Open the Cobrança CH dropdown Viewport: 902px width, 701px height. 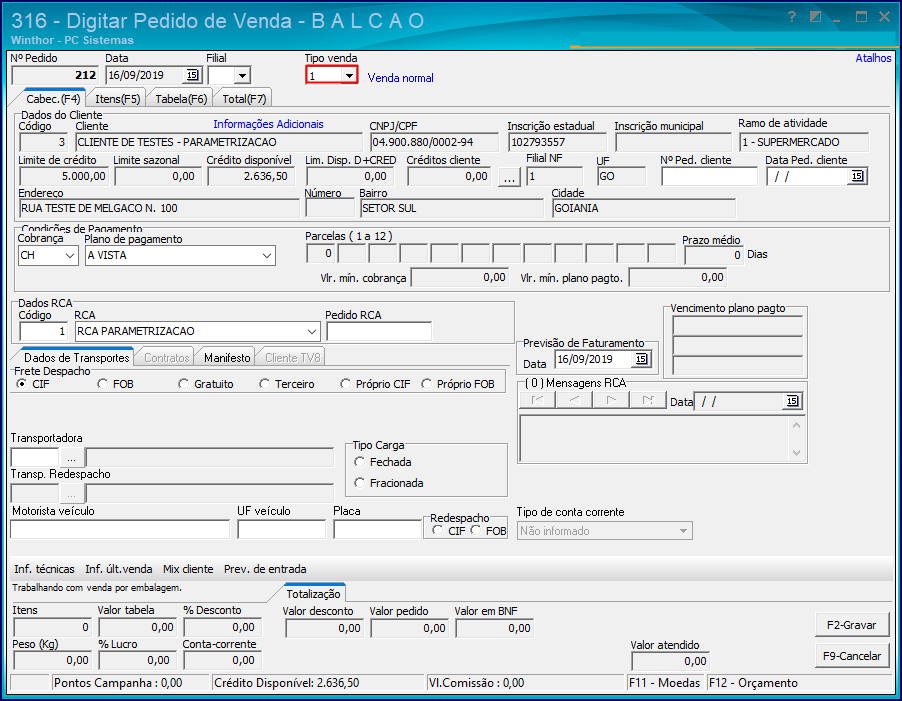[x=70, y=255]
